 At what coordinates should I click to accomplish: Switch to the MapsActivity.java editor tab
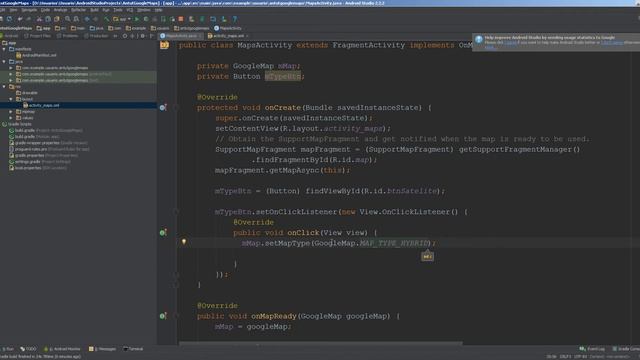[x=180, y=36]
